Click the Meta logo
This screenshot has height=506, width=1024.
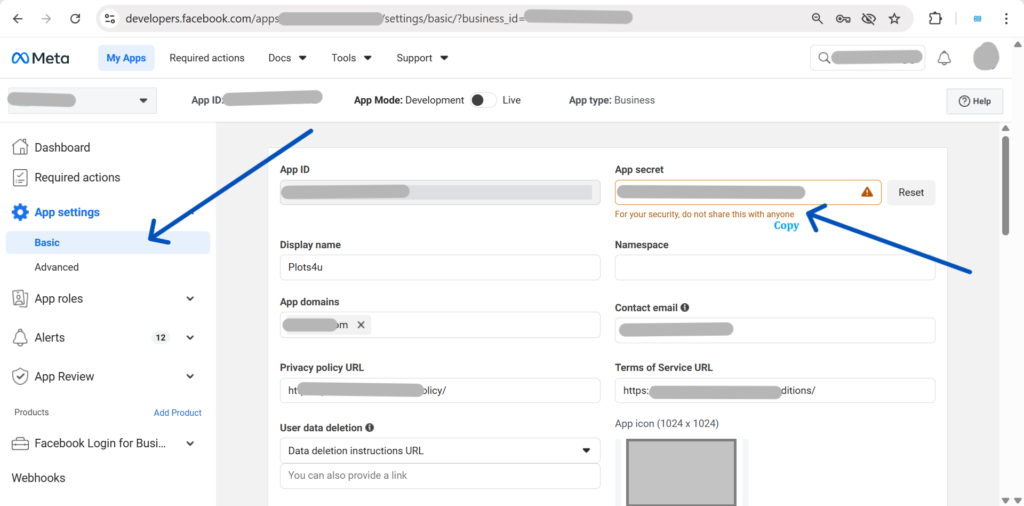tap(40, 58)
